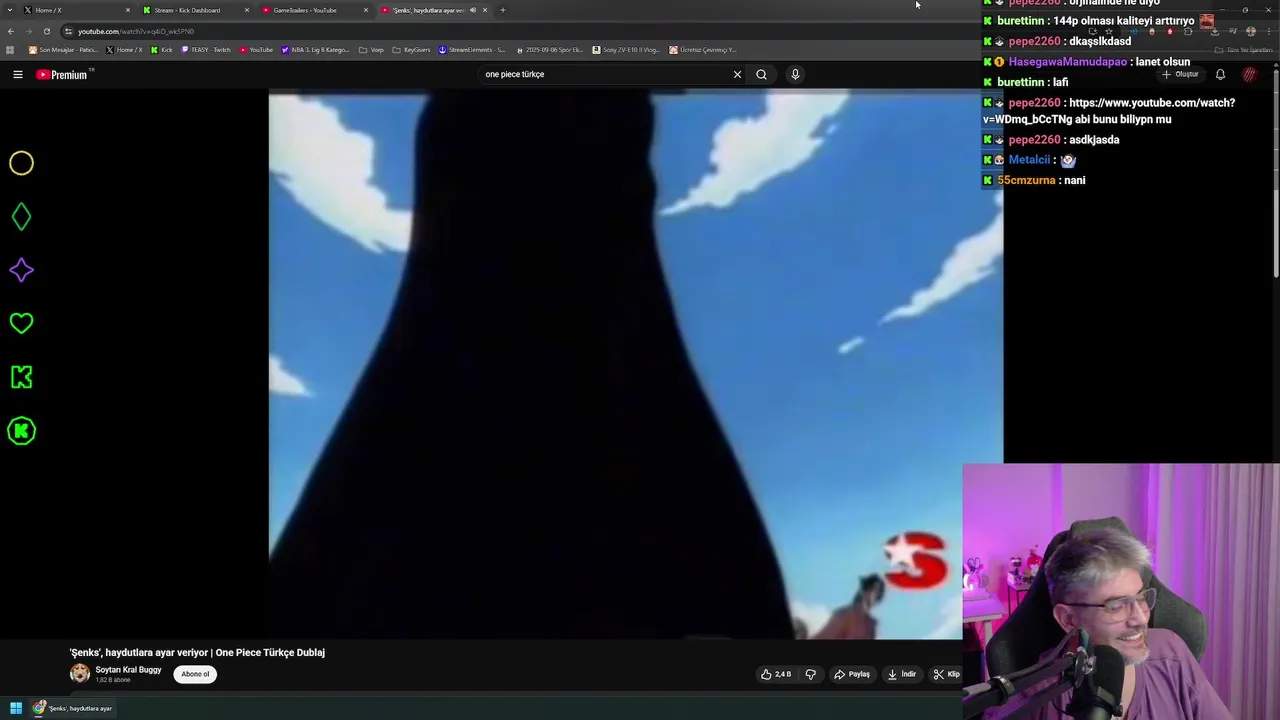Screen dimensions: 1280x720
Task: Reload the current page
Action: click(46, 31)
